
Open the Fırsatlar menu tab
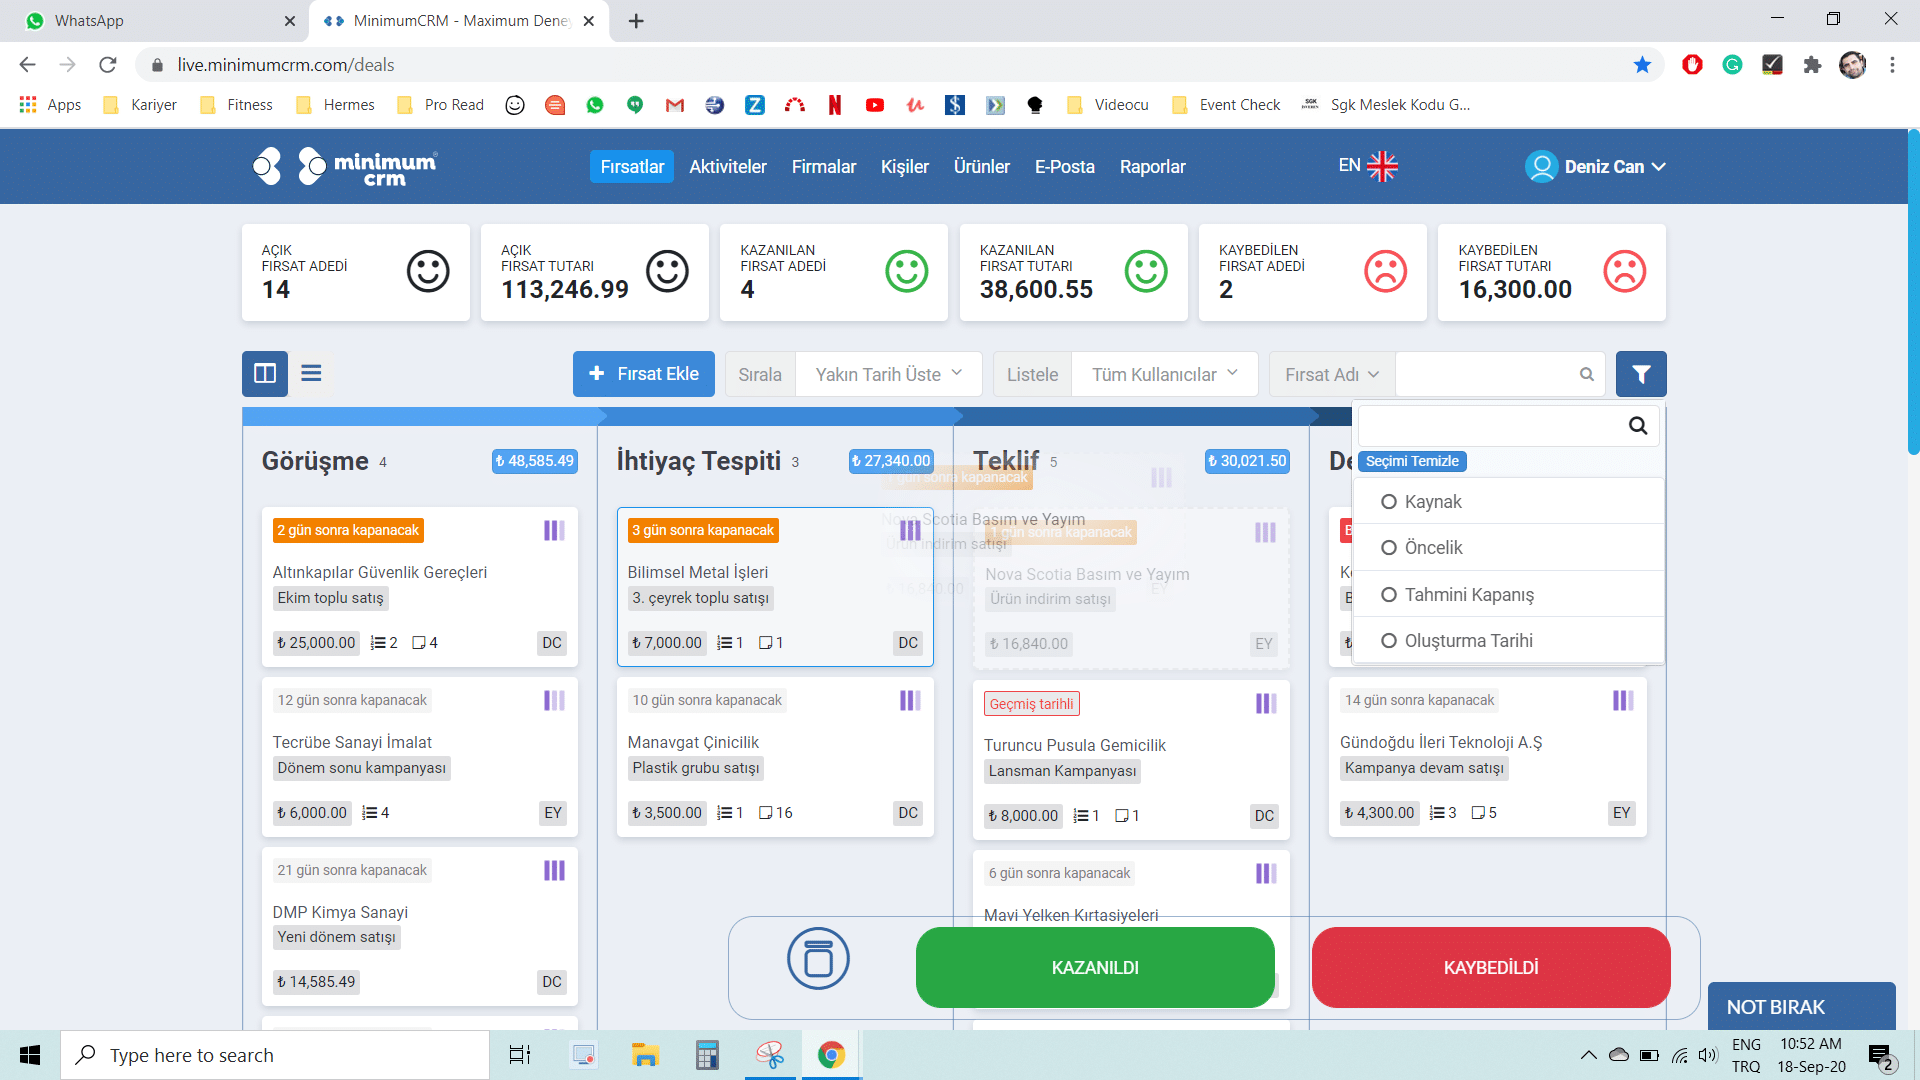pyautogui.click(x=632, y=166)
